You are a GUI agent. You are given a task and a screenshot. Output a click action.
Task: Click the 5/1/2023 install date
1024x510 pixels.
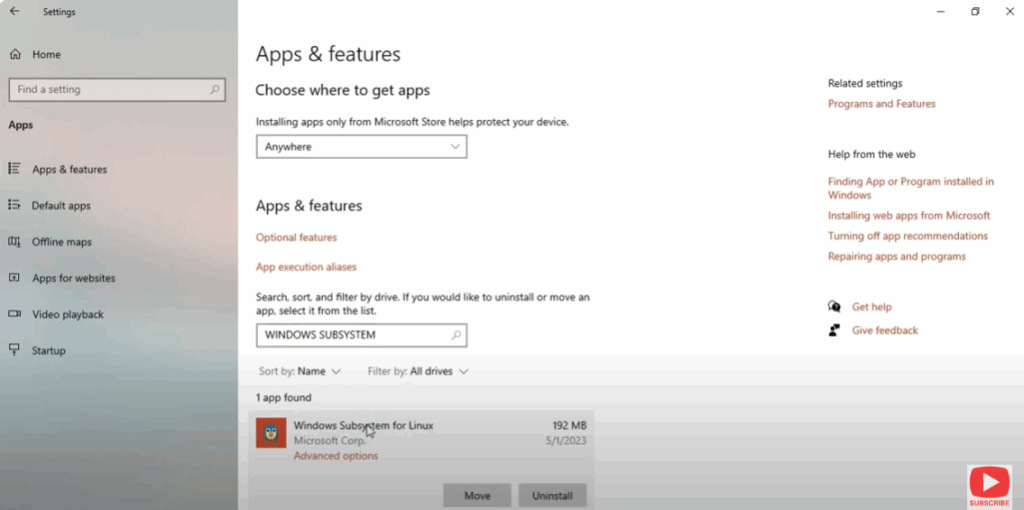point(566,440)
